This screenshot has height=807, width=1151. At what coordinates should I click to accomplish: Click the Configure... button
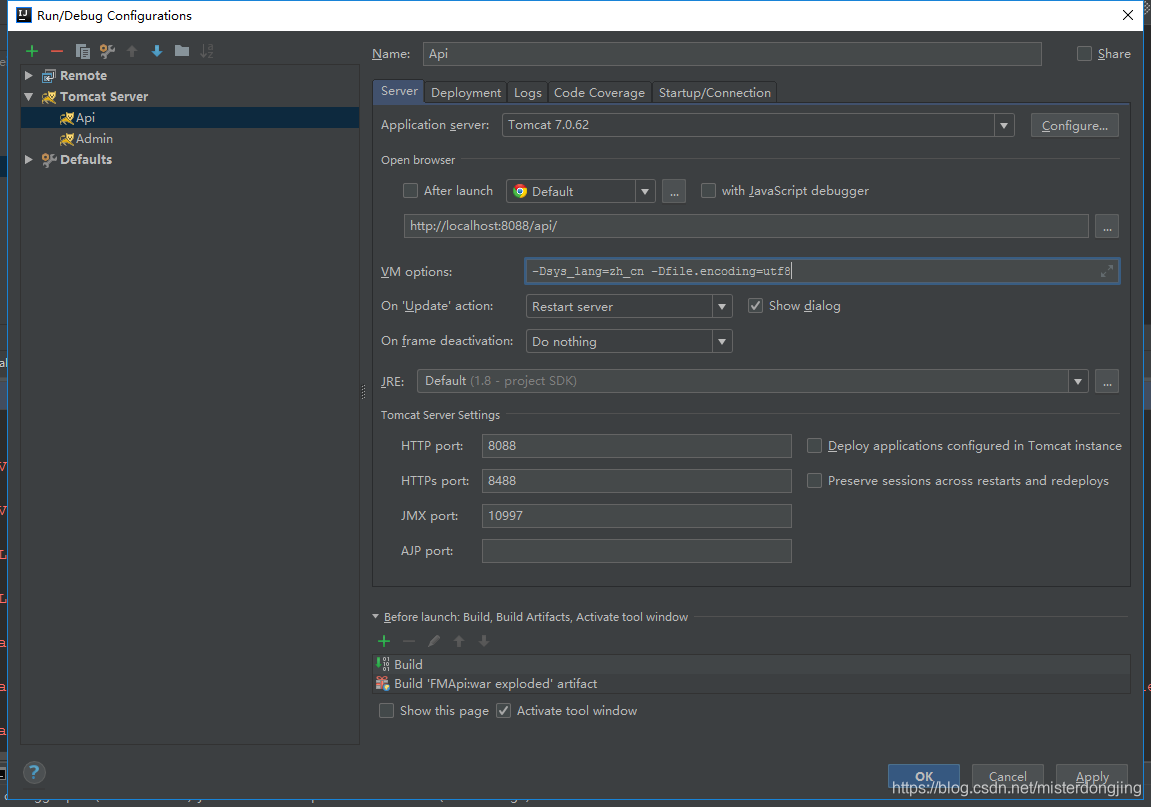pyautogui.click(x=1075, y=126)
